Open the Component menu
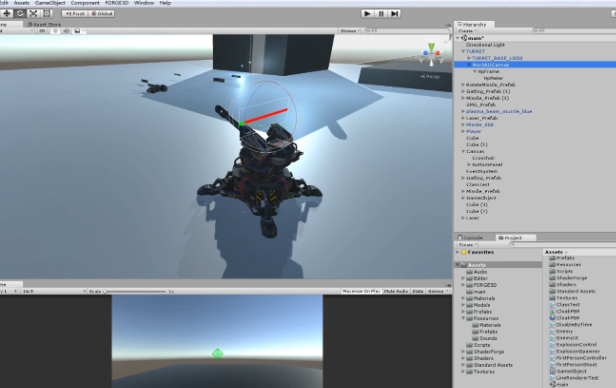The image size is (616, 388). [85, 3]
